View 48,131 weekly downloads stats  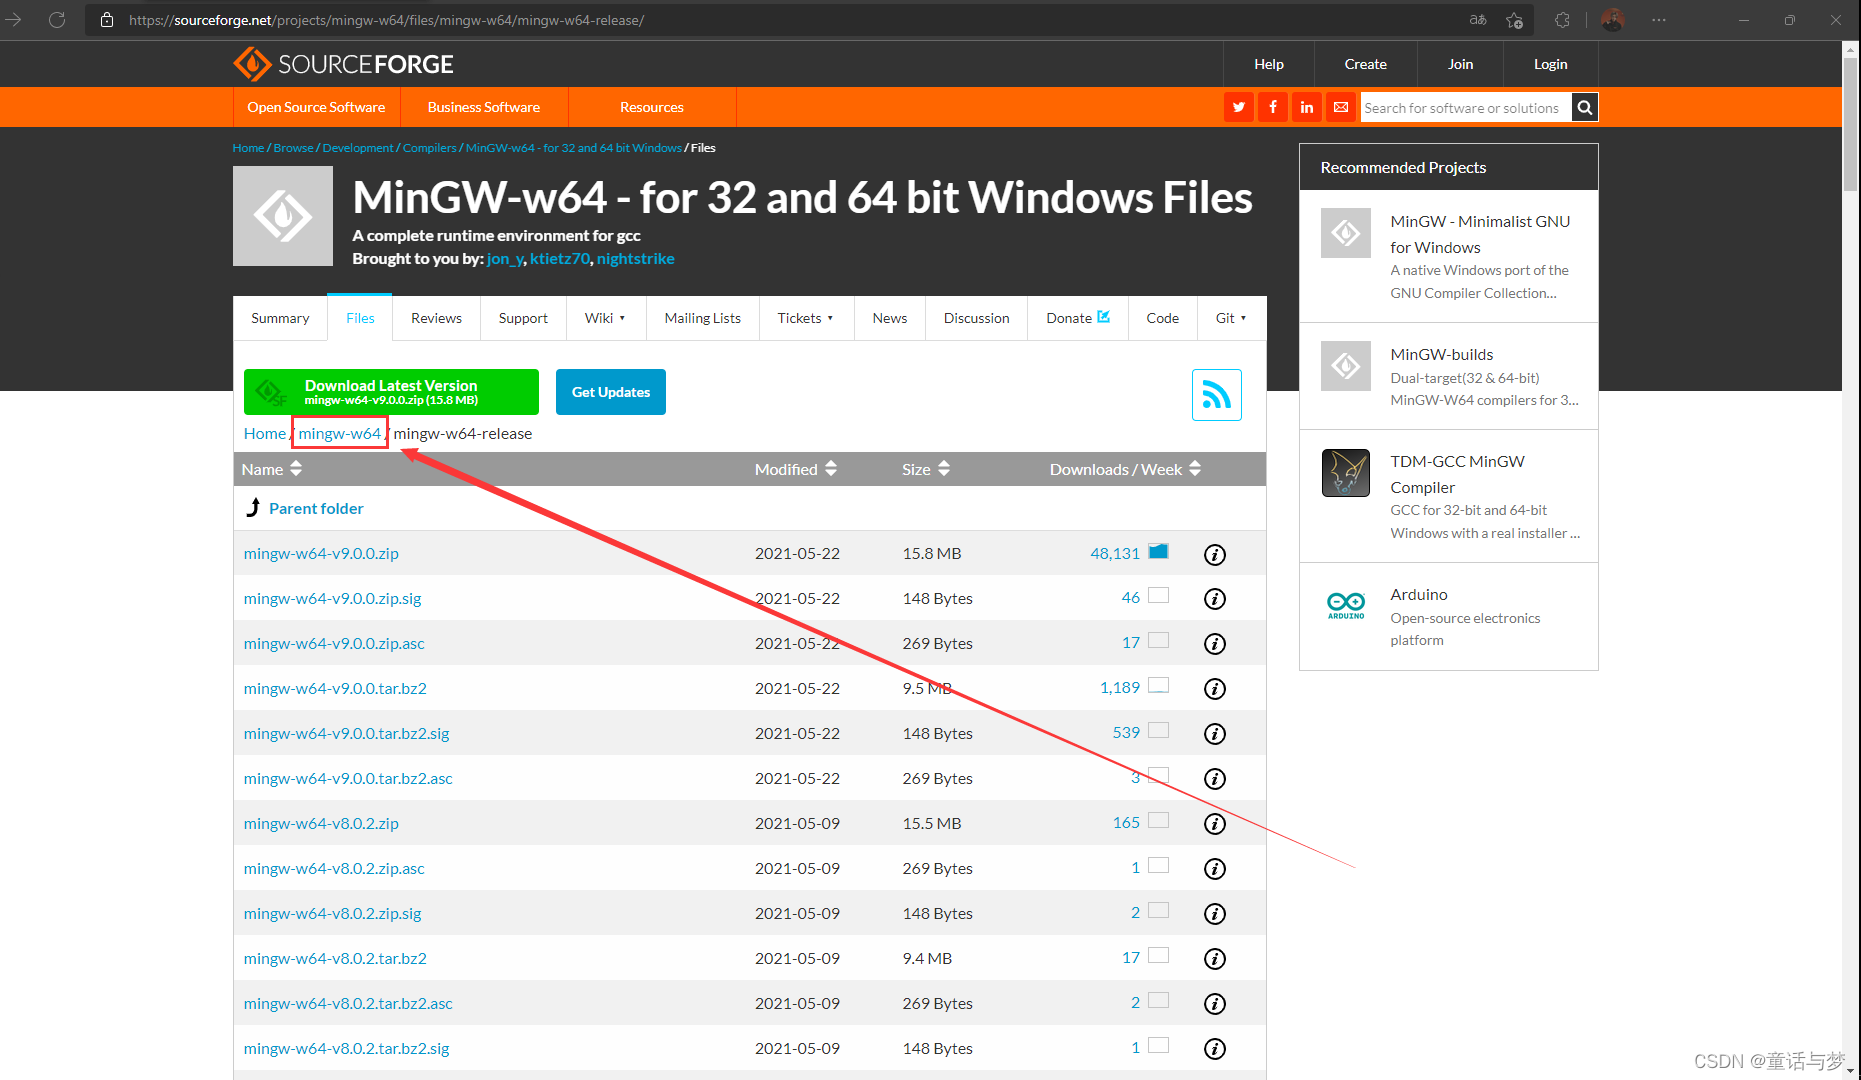coord(1115,553)
